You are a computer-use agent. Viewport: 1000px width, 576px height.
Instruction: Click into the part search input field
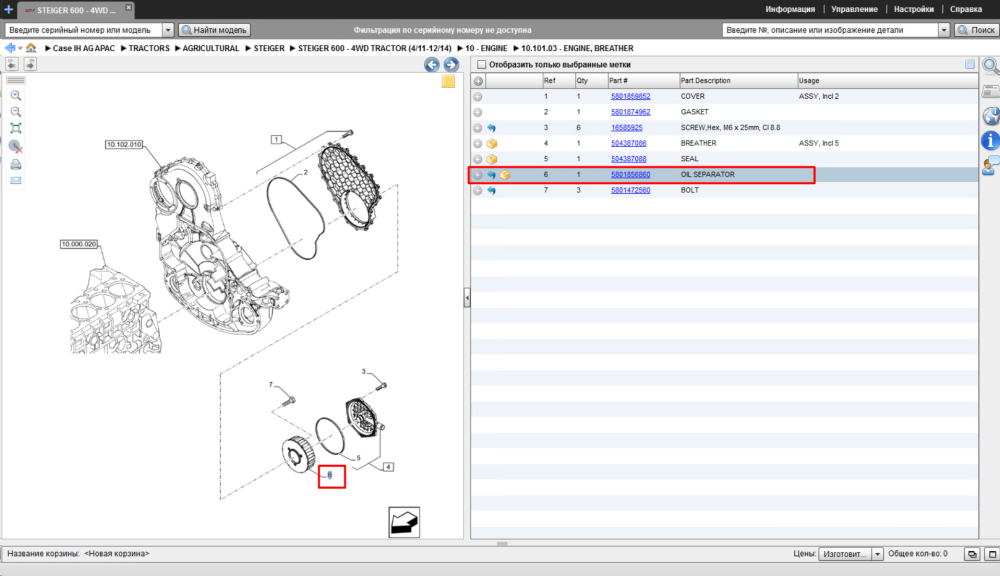tap(830, 30)
